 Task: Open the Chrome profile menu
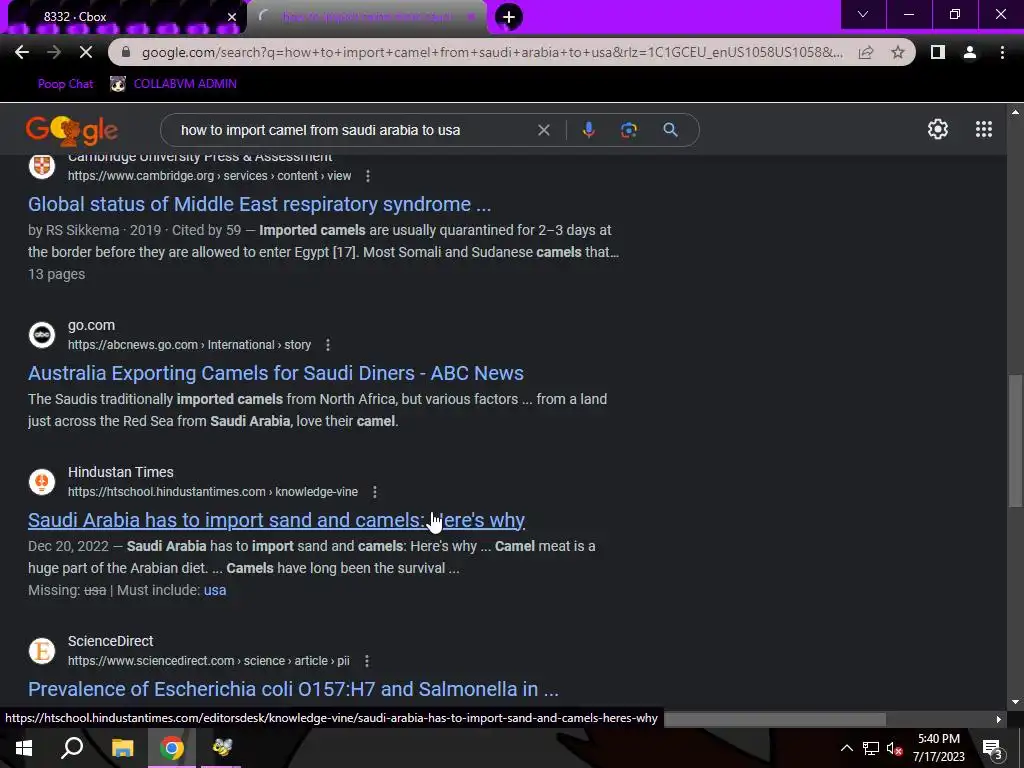pos(970,52)
